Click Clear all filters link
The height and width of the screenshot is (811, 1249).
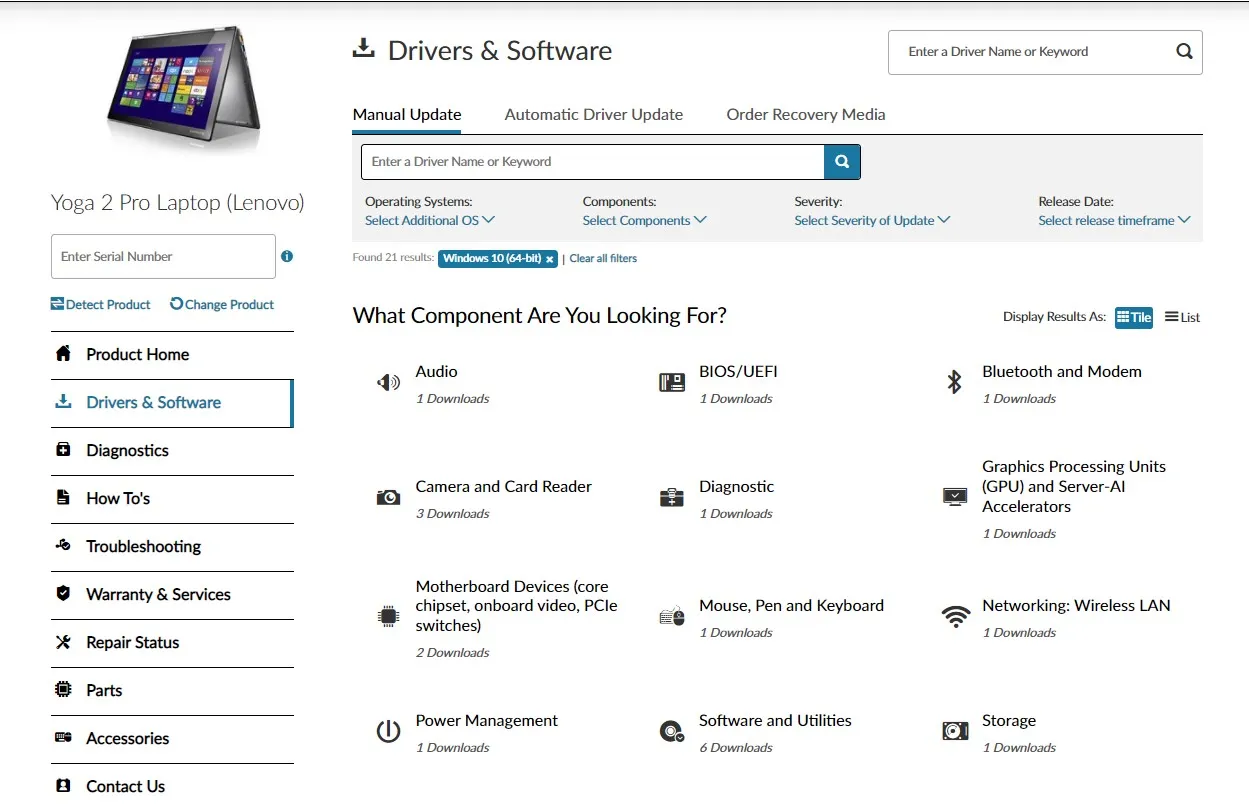tap(603, 259)
